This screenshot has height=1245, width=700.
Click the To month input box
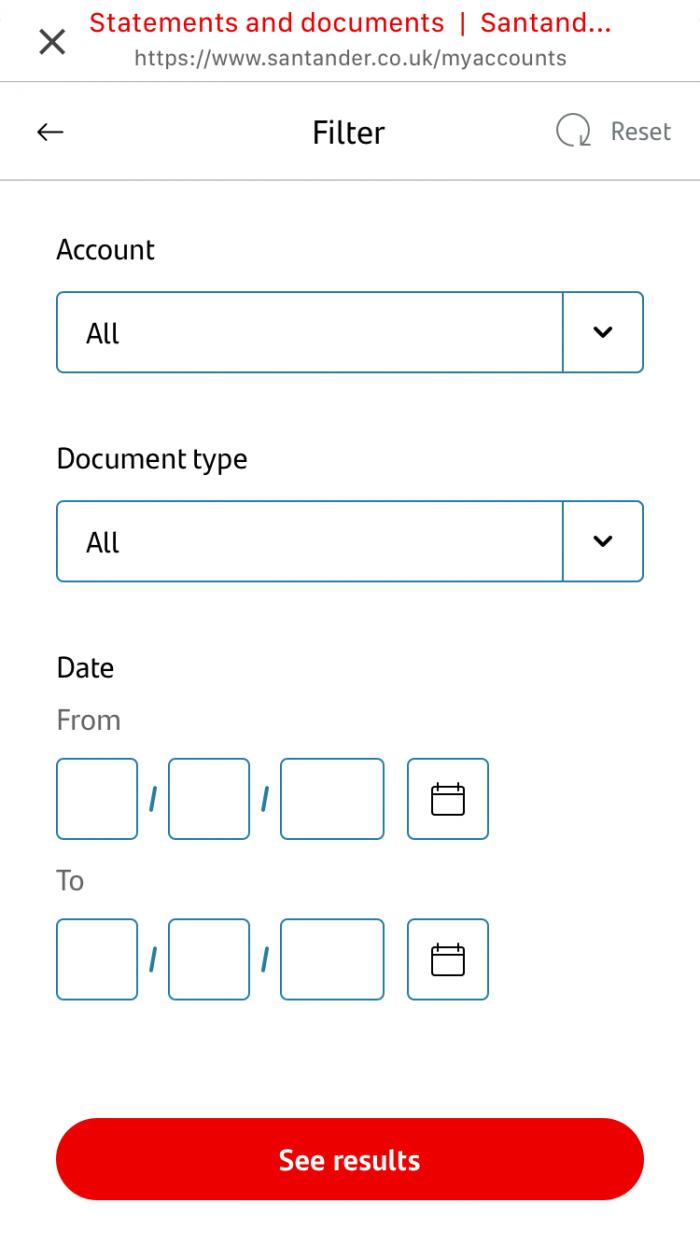coord(209,959)
